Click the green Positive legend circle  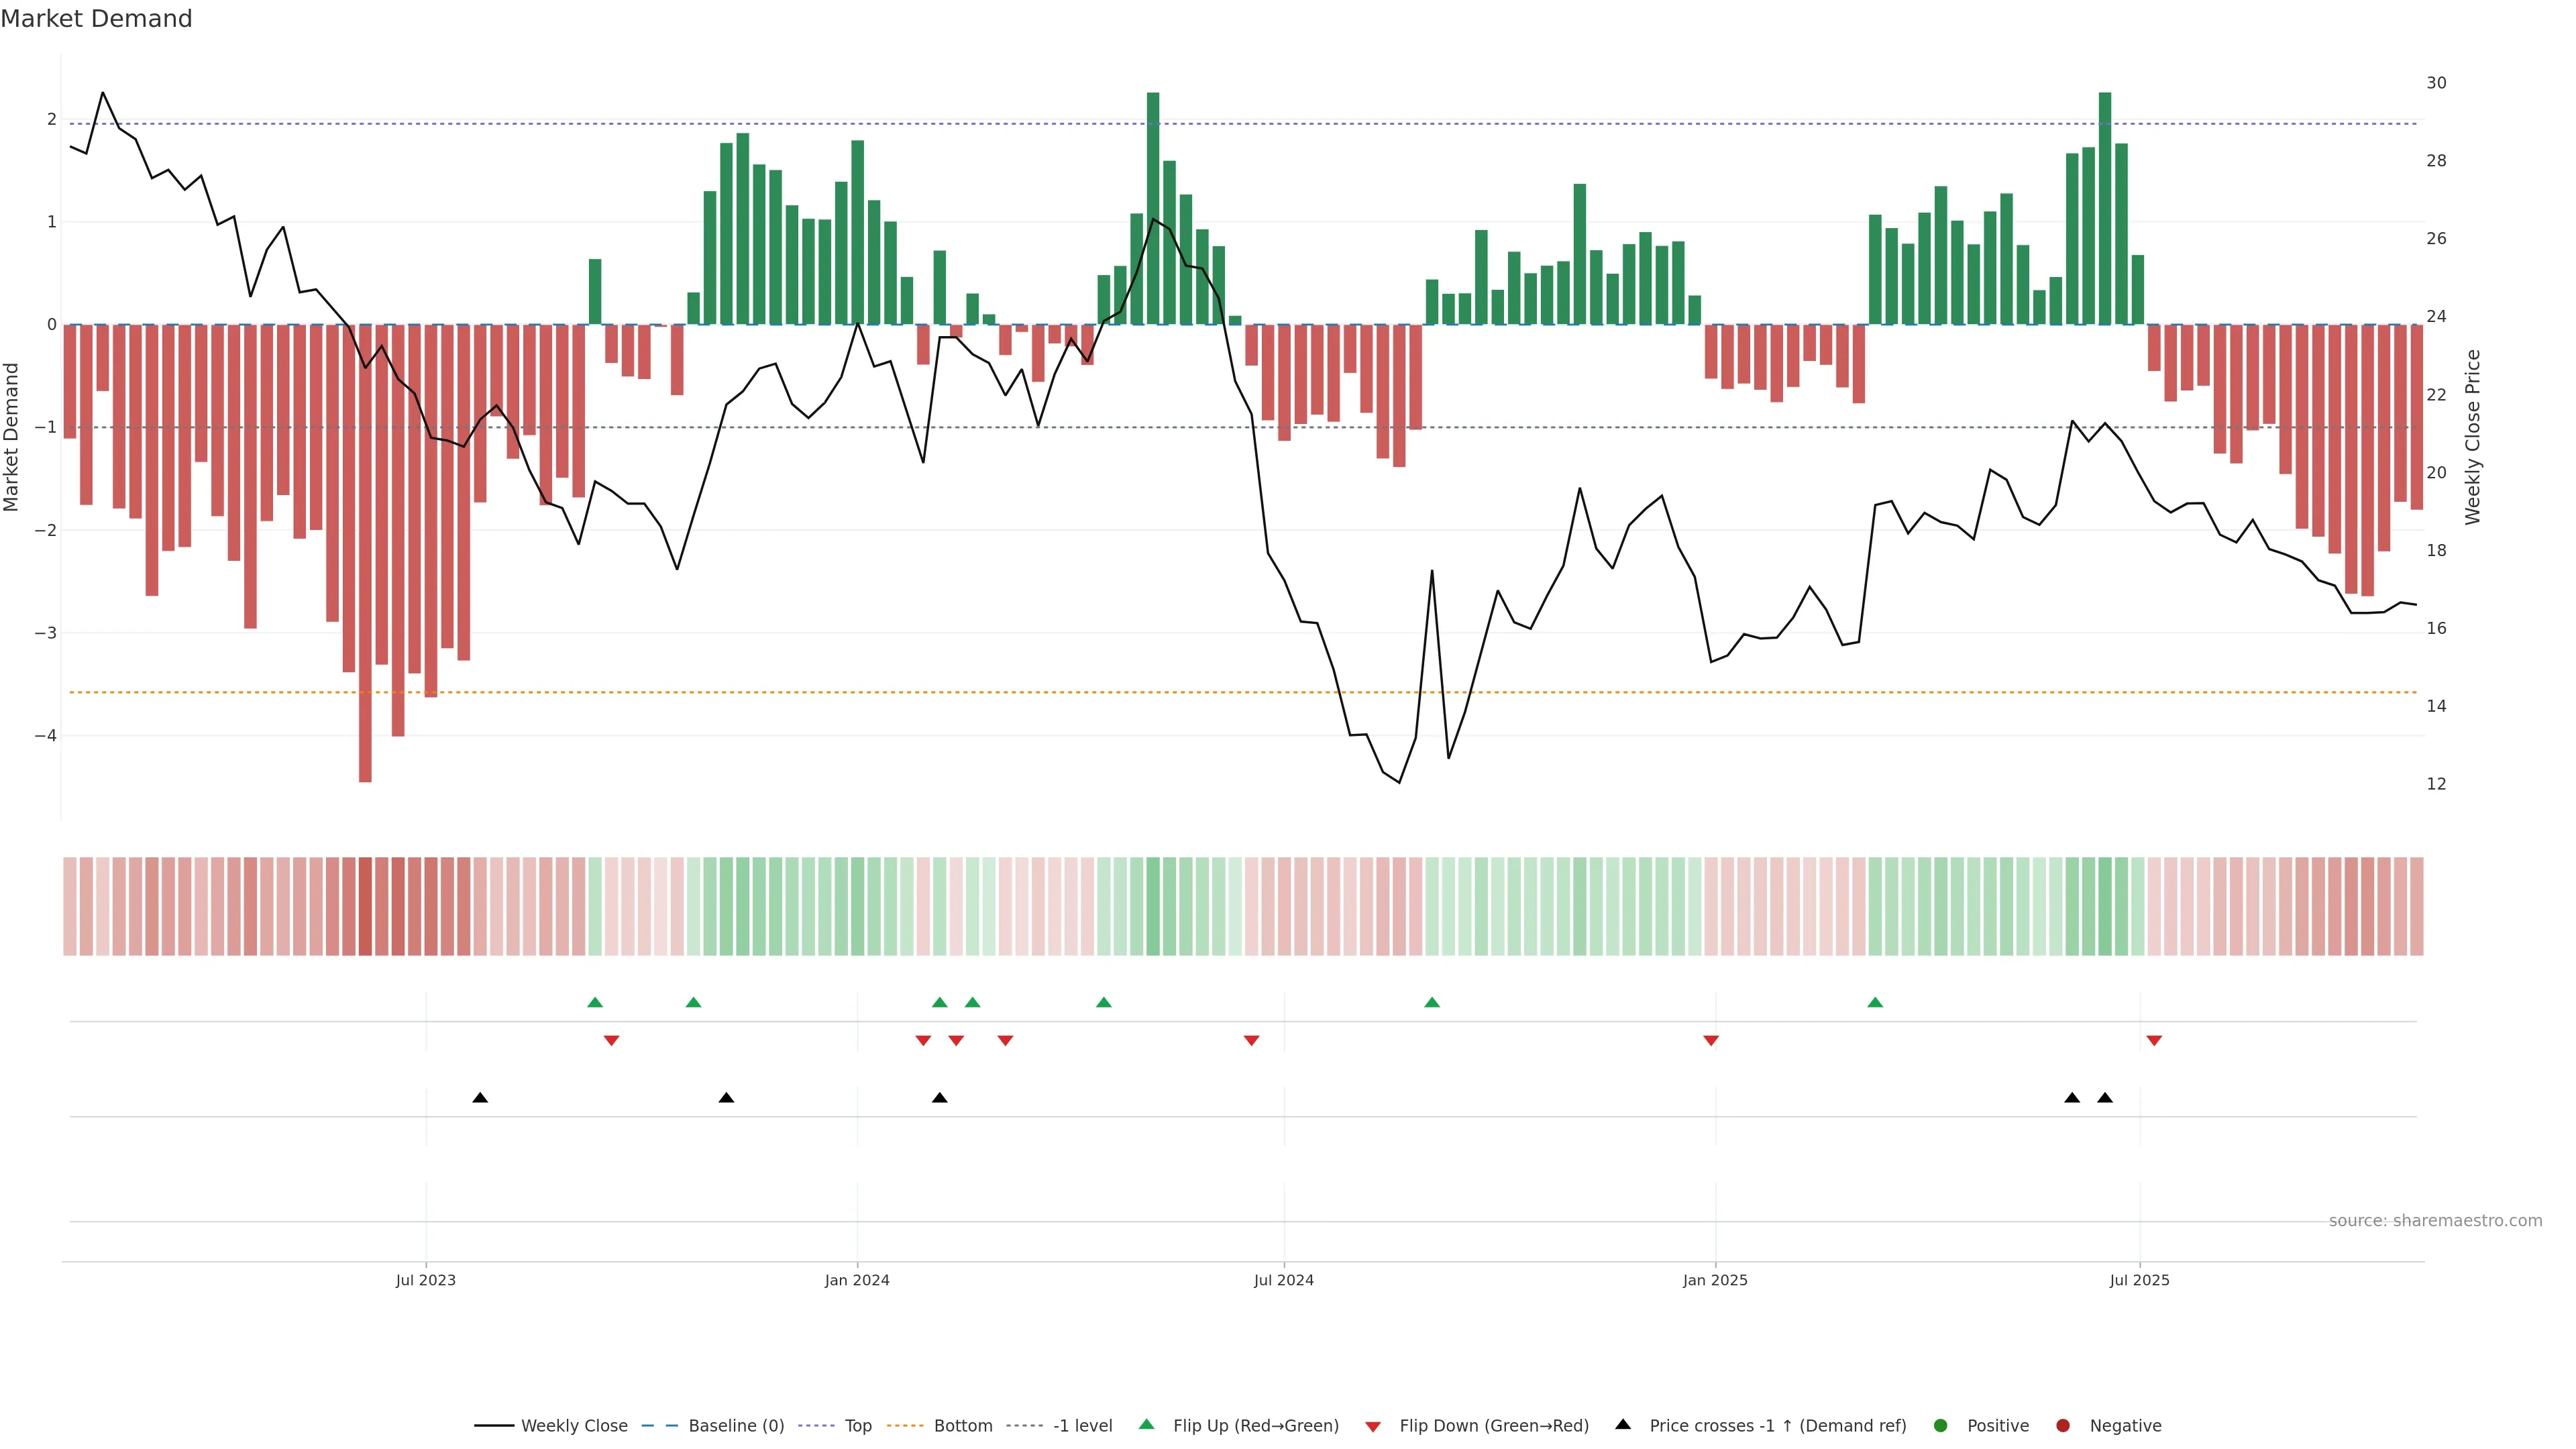pyautogui.click(x=1941, y=1425)
